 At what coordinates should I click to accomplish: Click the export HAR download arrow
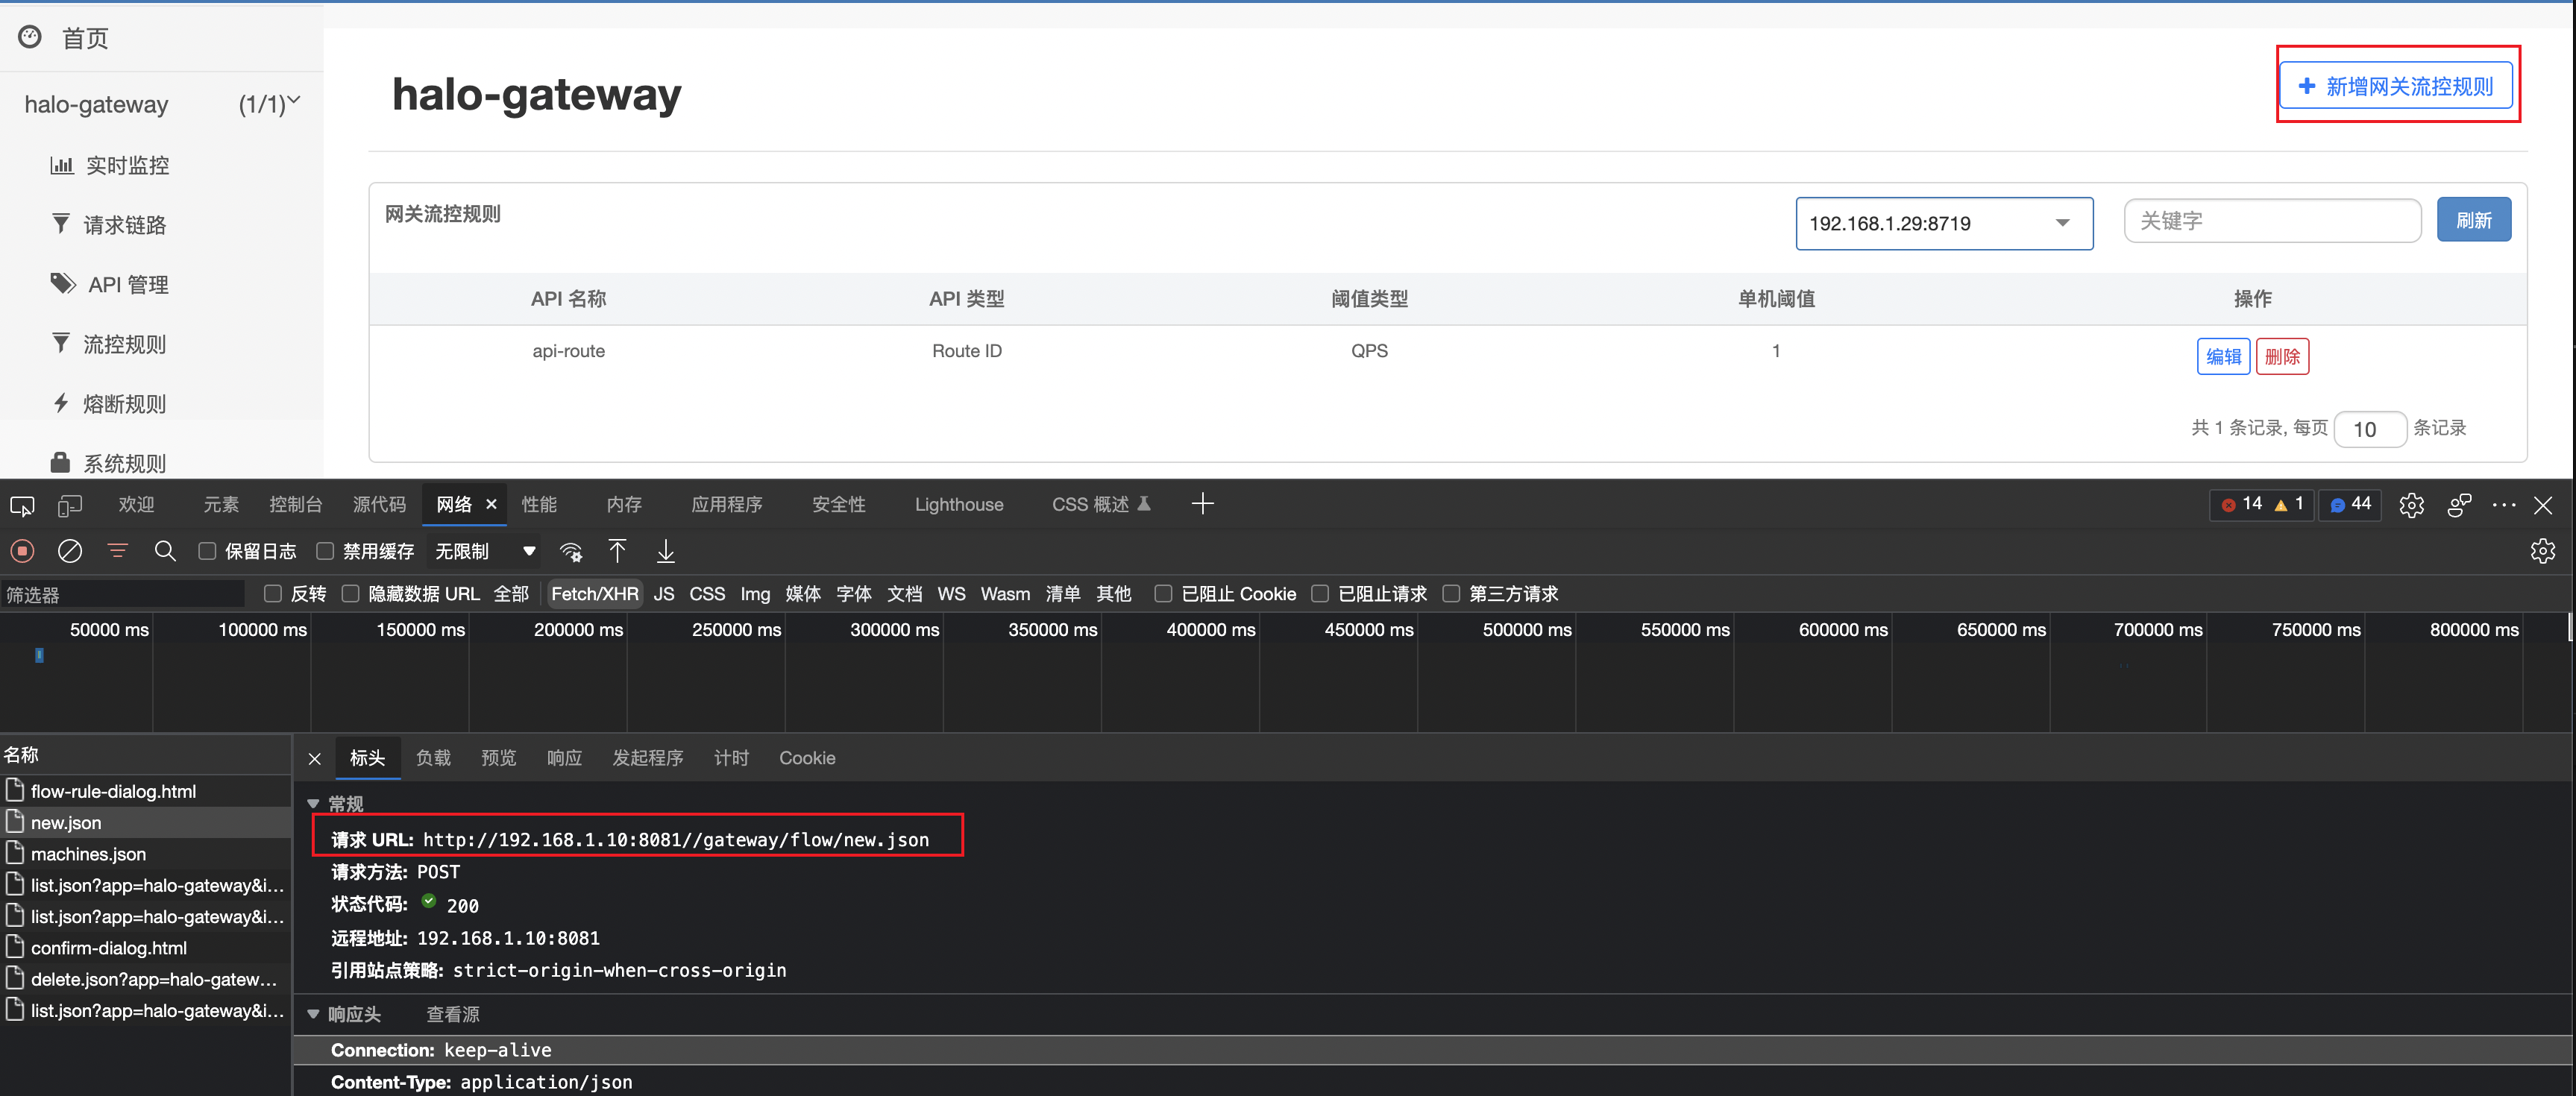pos(666,551)
